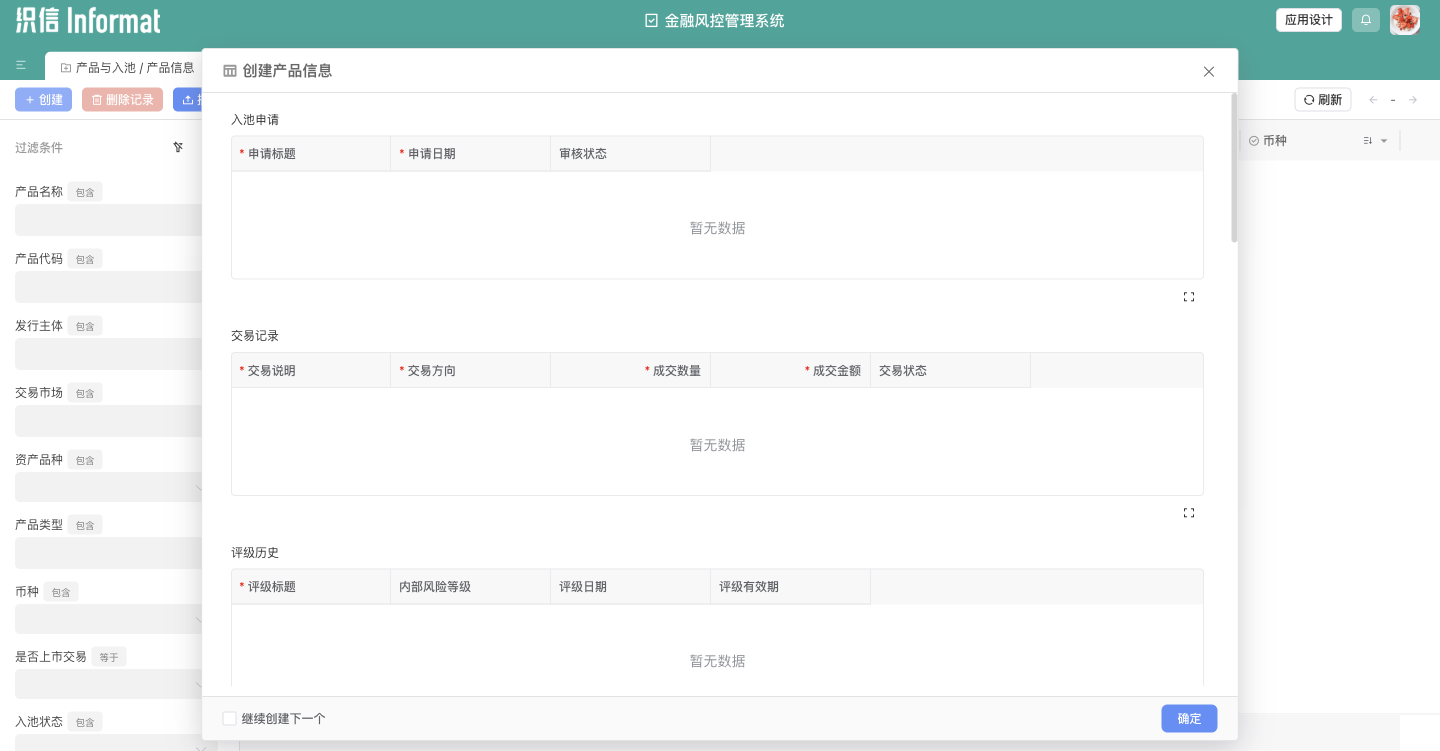Viewport: 1440px width, 751px height.
Task: Click the 确定 button
Action: [1189, 718]
